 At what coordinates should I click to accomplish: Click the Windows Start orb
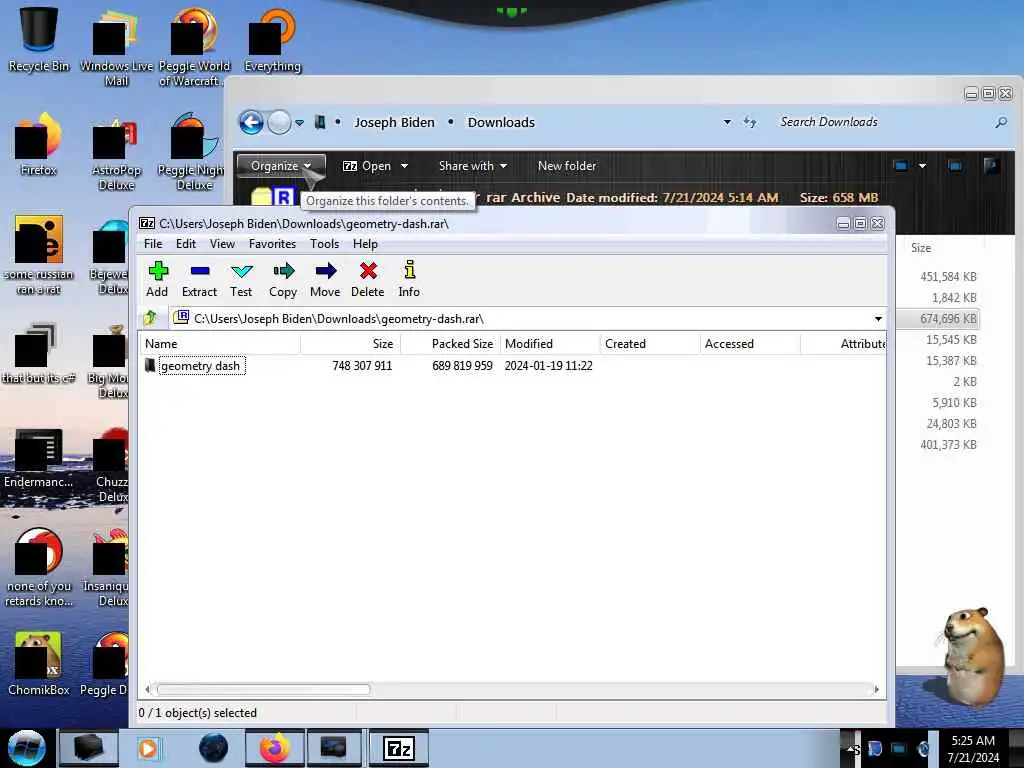(27, 748)
